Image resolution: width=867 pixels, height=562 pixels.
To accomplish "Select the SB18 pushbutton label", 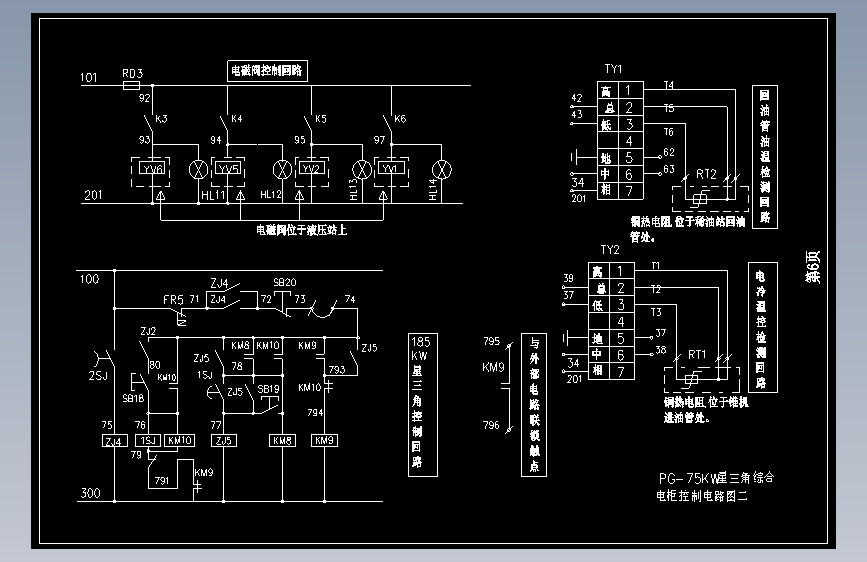I will click(x=133, y=398).
